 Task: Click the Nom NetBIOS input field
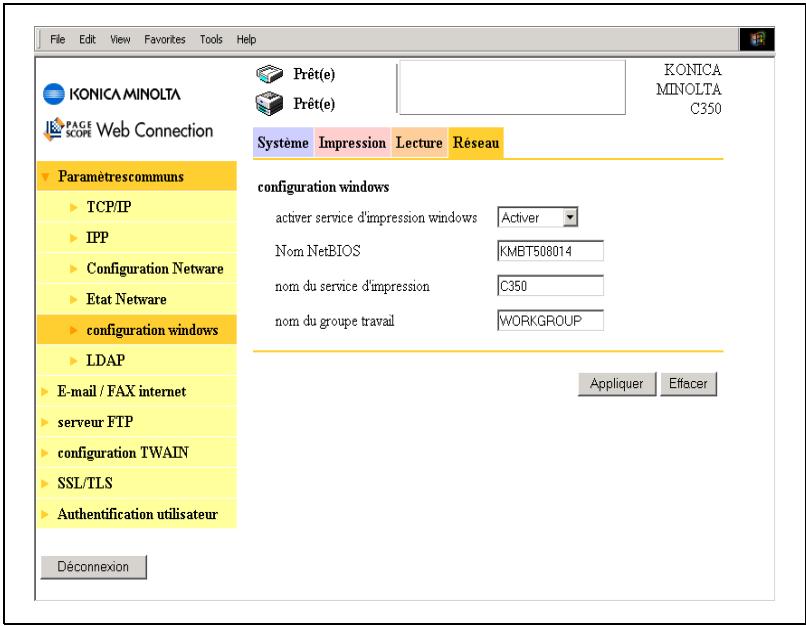(x=551, y=251)
